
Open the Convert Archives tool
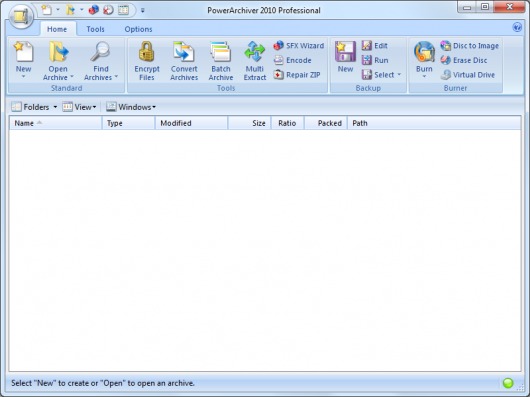click(184, 61)
